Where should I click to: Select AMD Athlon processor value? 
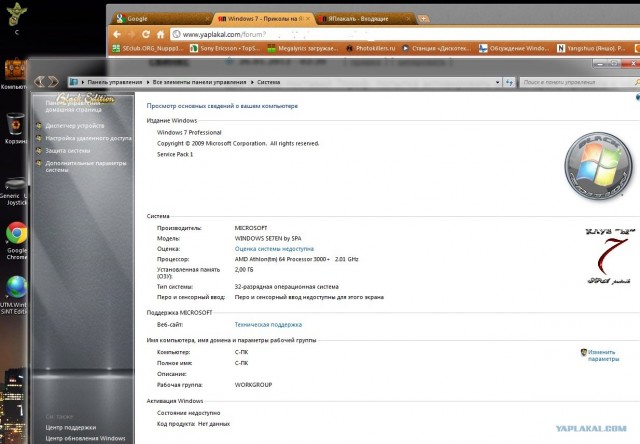[x=296, y=259]
